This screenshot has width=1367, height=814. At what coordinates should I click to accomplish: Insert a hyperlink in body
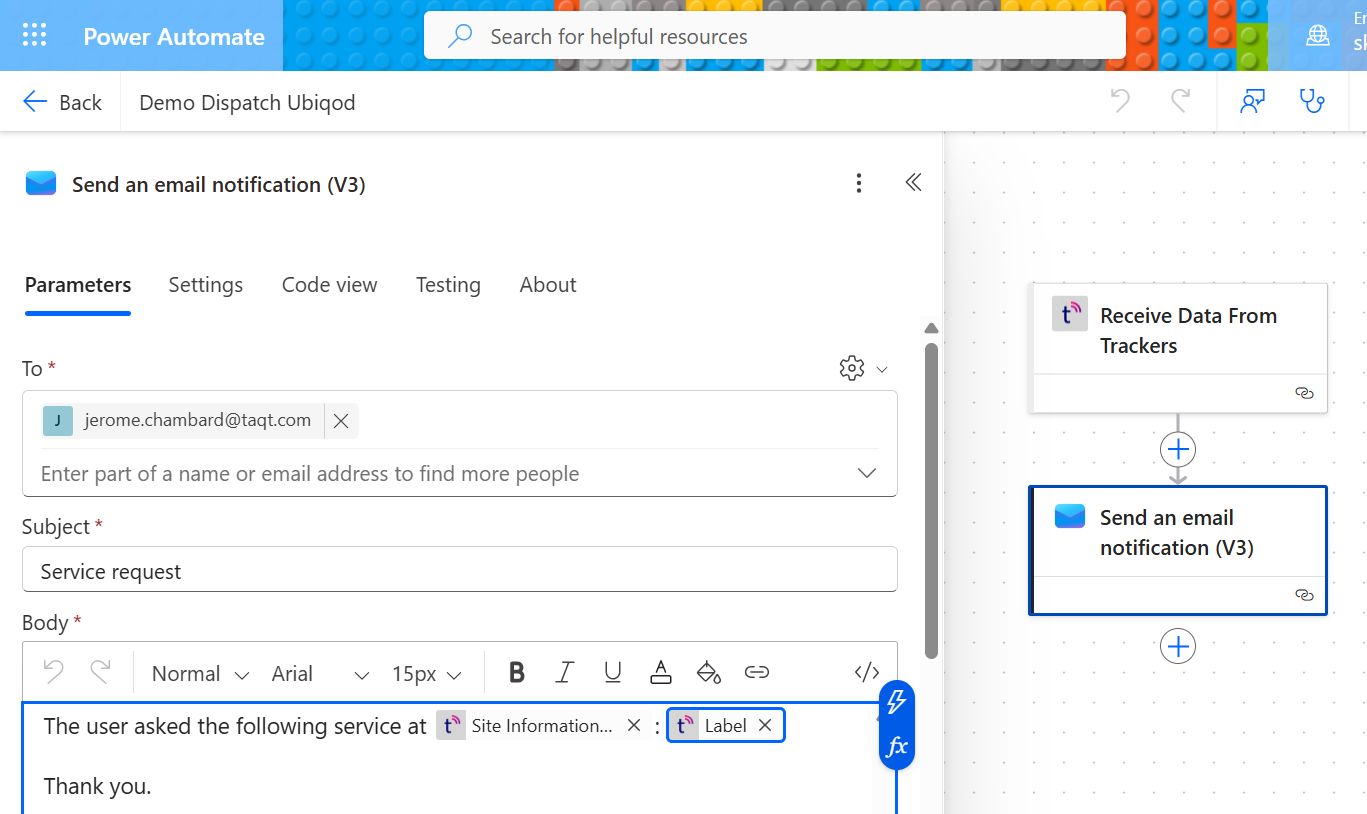click(757, 672)
